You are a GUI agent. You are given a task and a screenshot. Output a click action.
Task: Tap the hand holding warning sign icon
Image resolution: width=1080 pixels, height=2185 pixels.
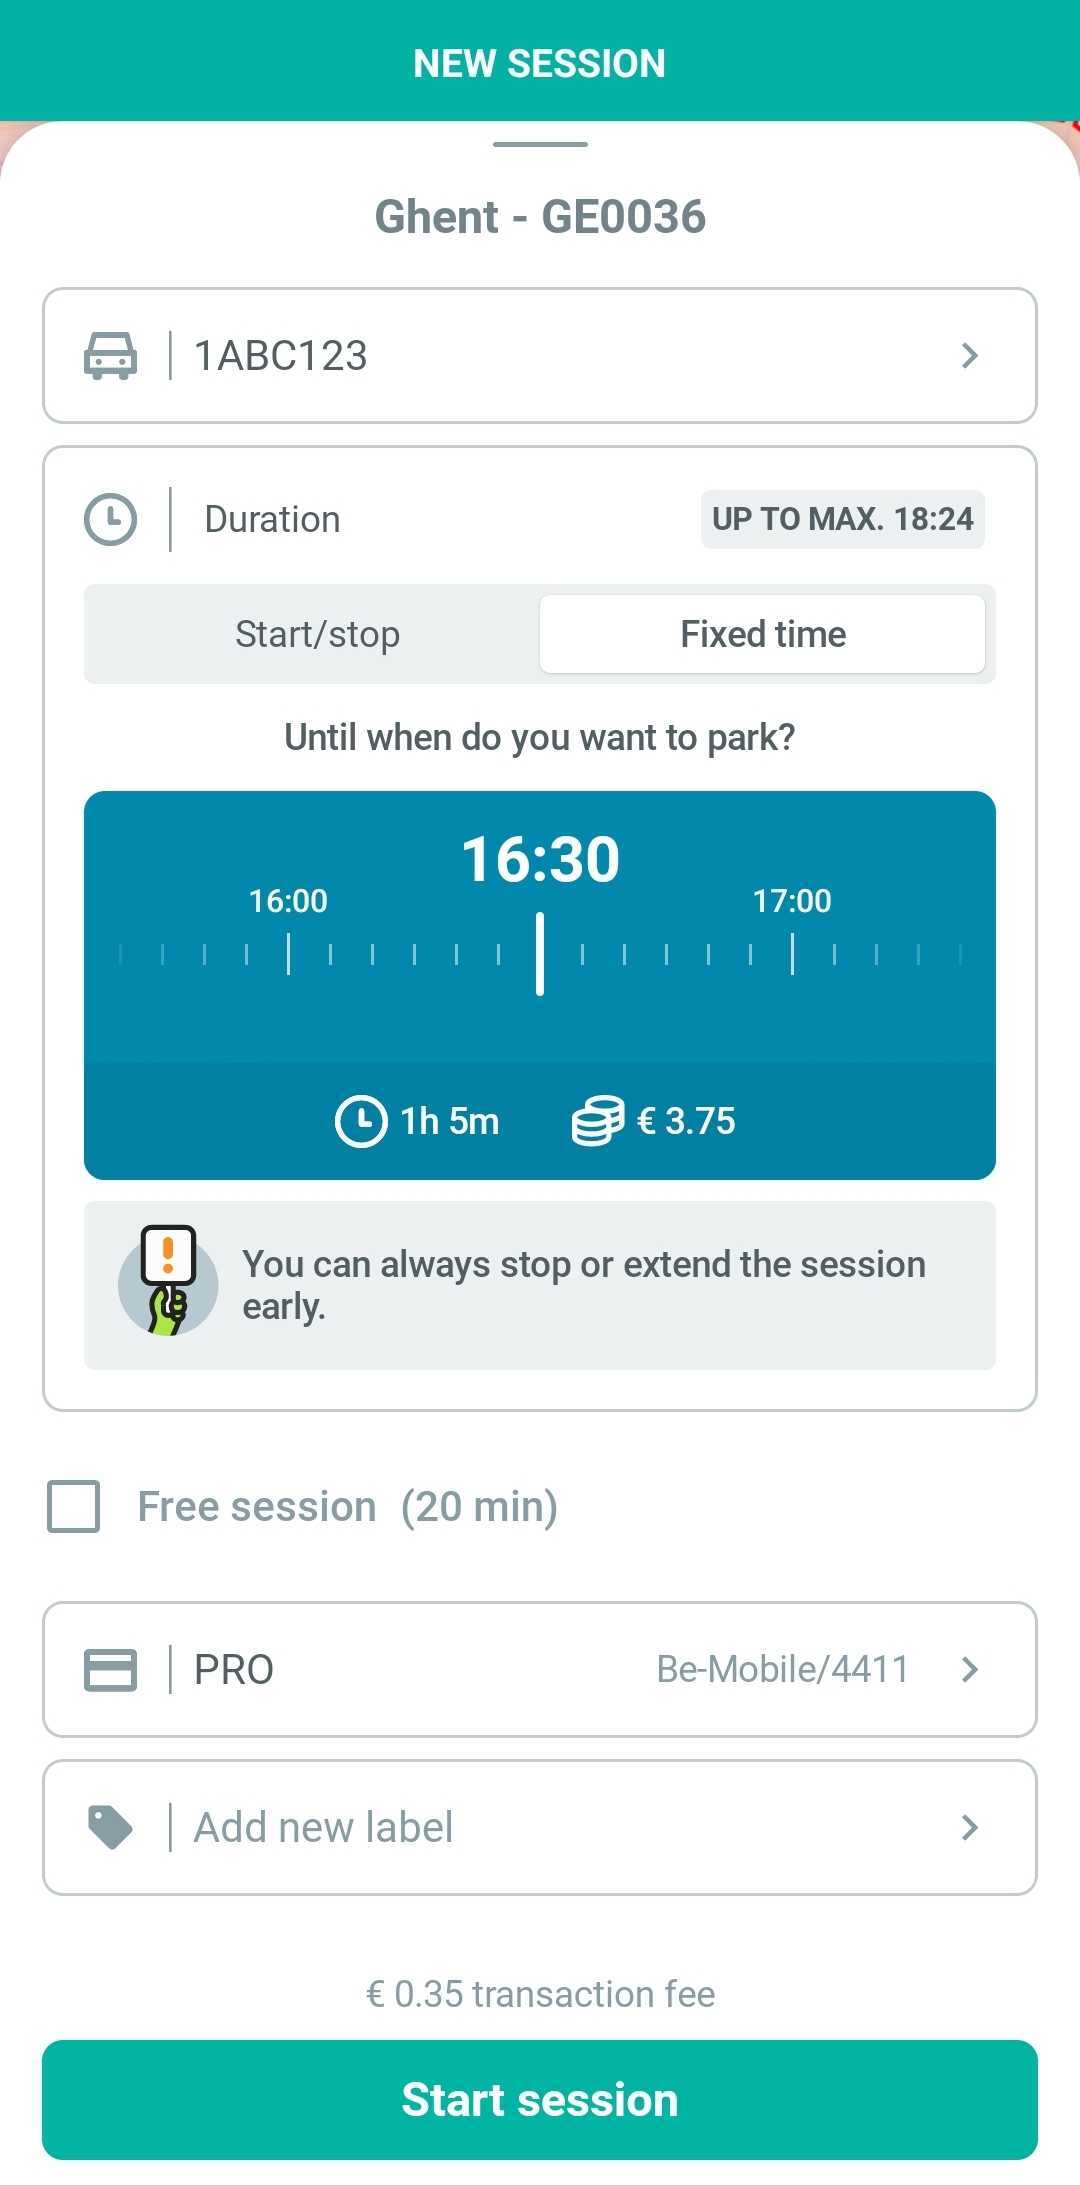coord(168,1282)
